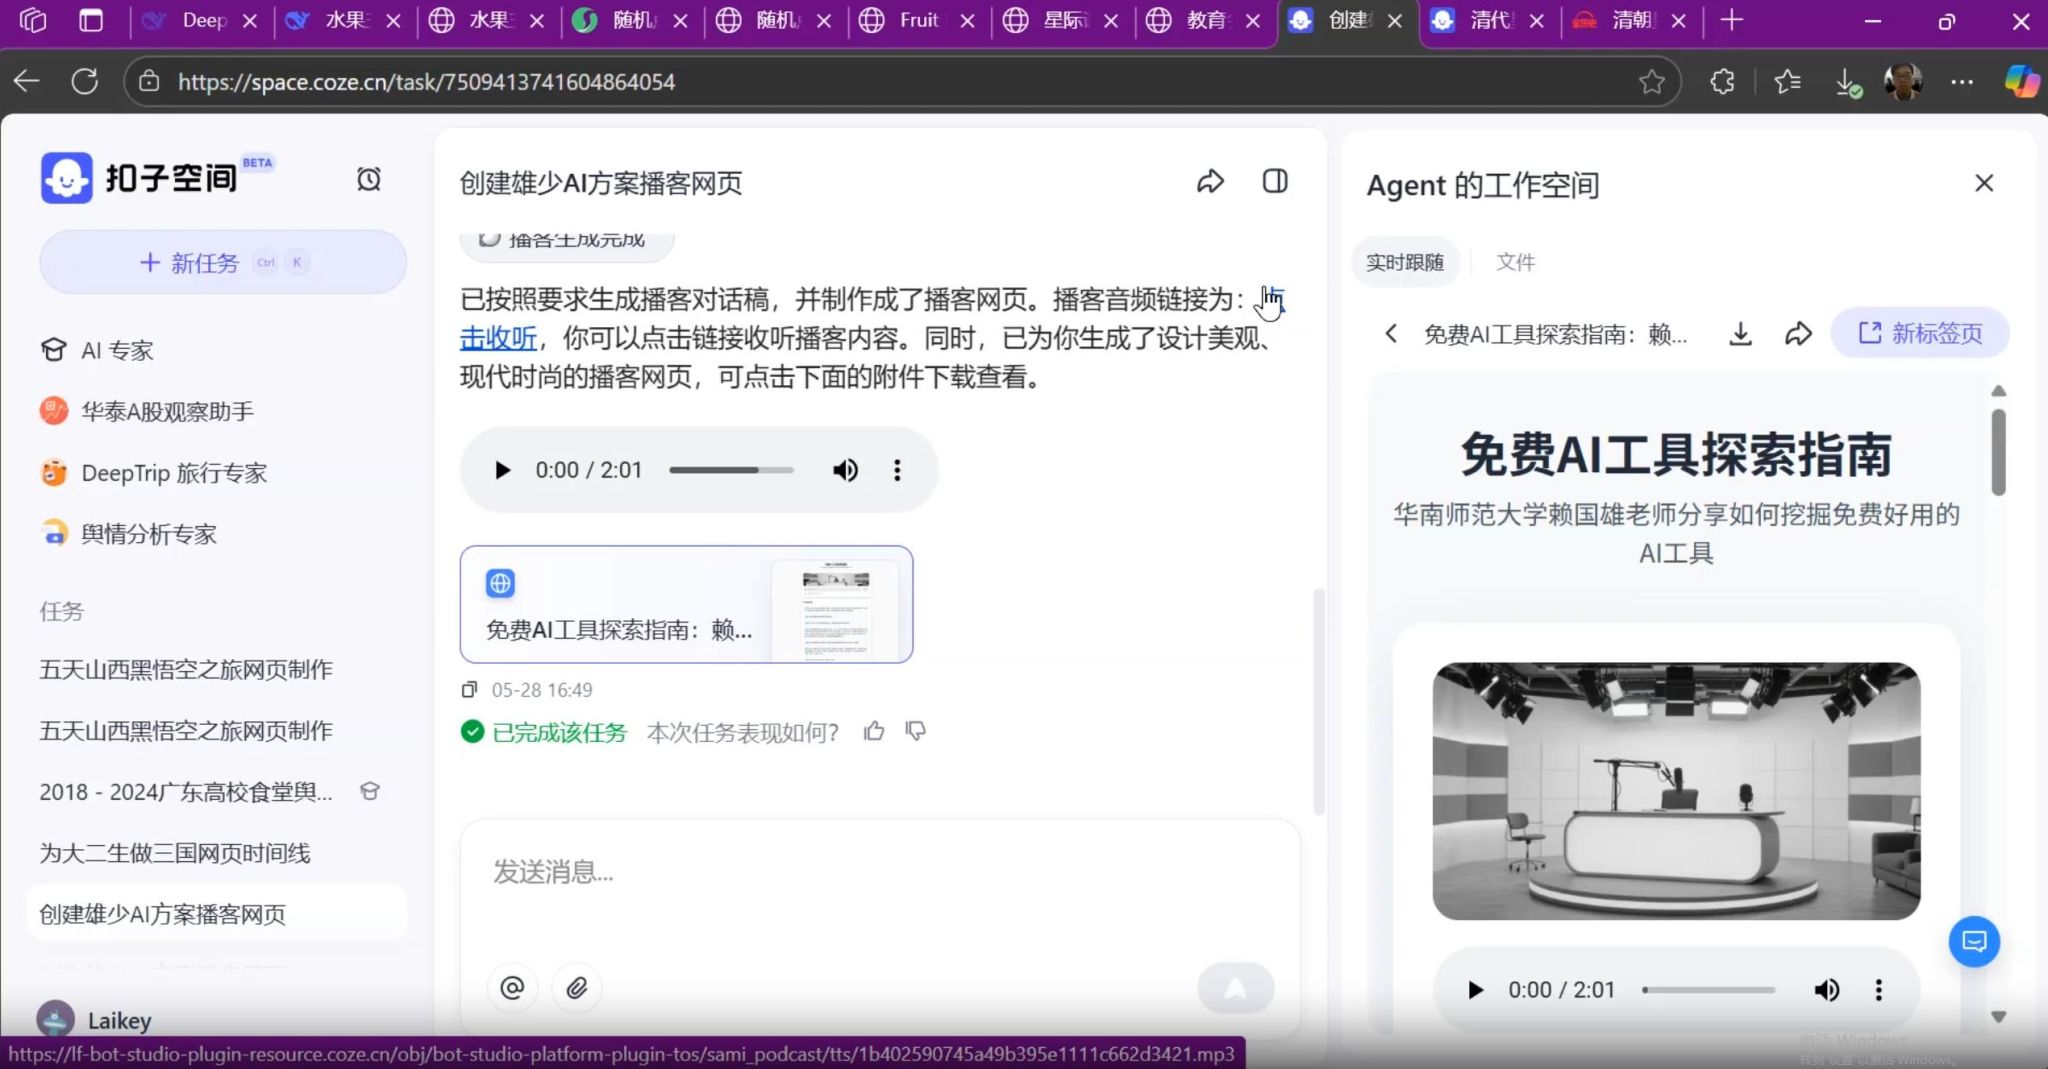This screenshot has height=1069, width=2048.
Task: Open chat audio player more options
Action: [x=897, y=470]
